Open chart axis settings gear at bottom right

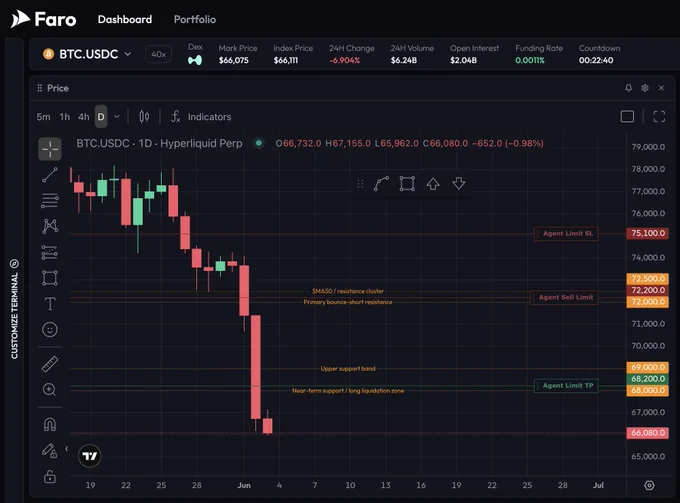tap(649, 485)
